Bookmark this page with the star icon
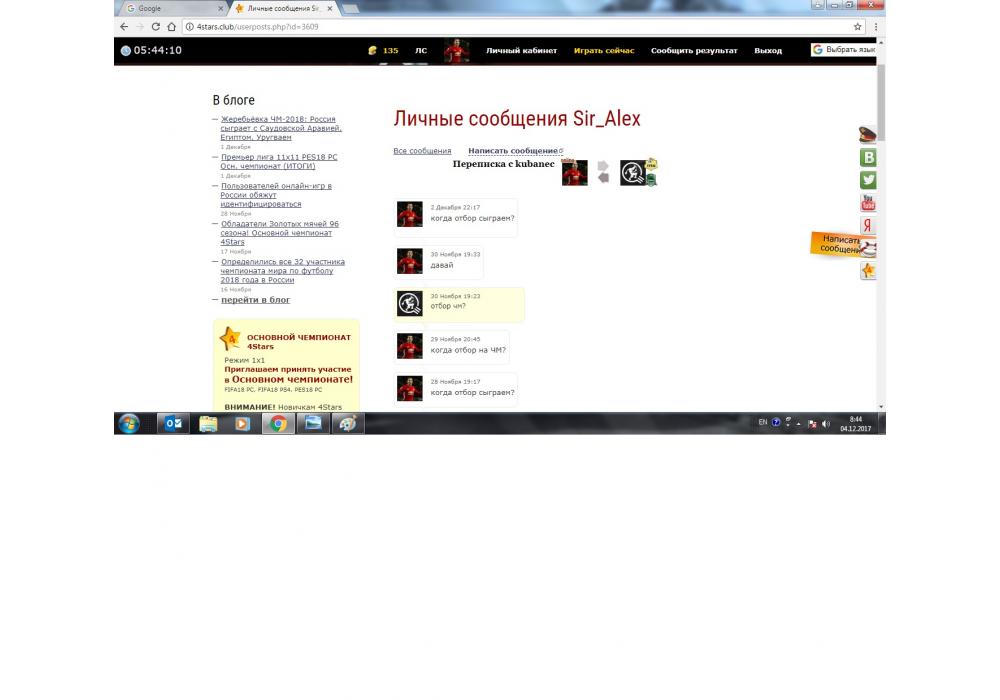This screenshot has height=700, width=1000. (x=858, y=27)
